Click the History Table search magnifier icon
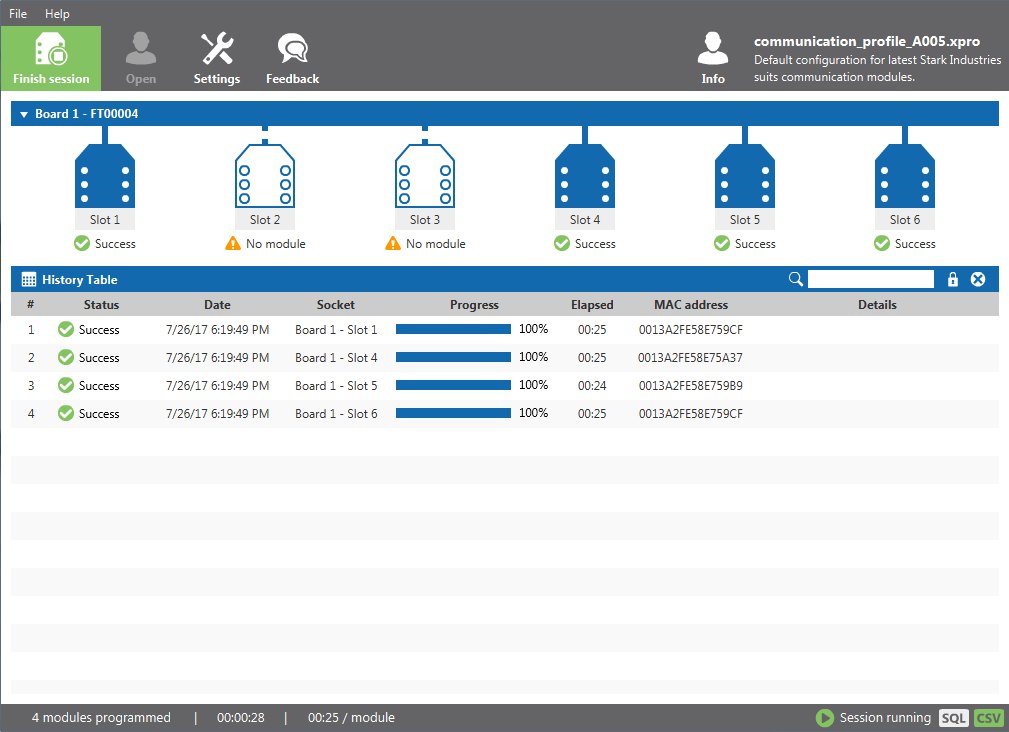Viewport: 1009px width, 732px height. [796, 279]
